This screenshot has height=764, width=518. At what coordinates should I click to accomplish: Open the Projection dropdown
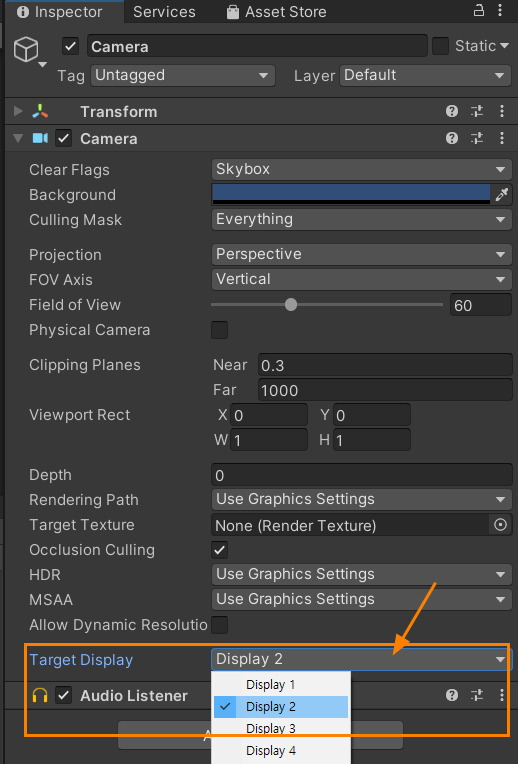pos(362,254)
